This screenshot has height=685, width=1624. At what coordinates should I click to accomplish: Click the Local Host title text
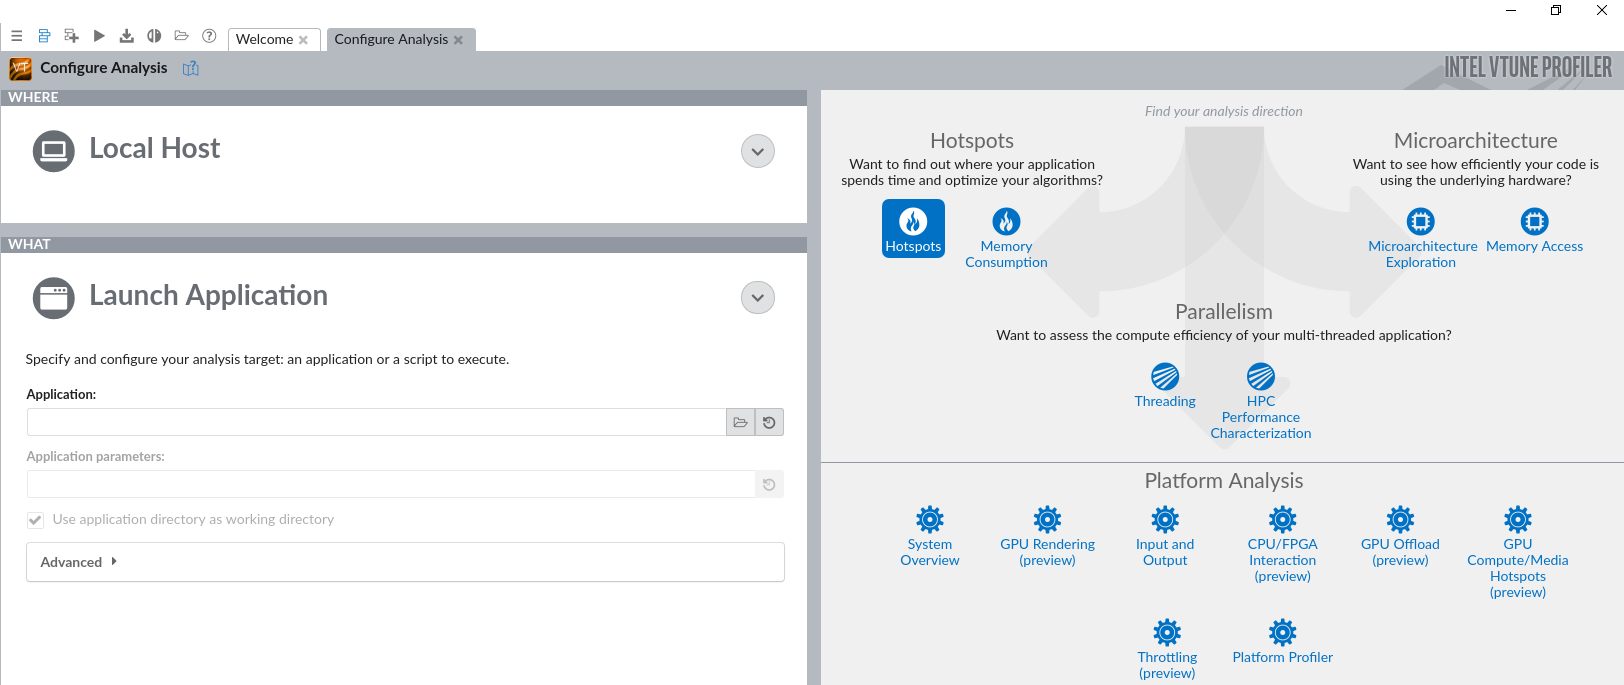[155, 149]
